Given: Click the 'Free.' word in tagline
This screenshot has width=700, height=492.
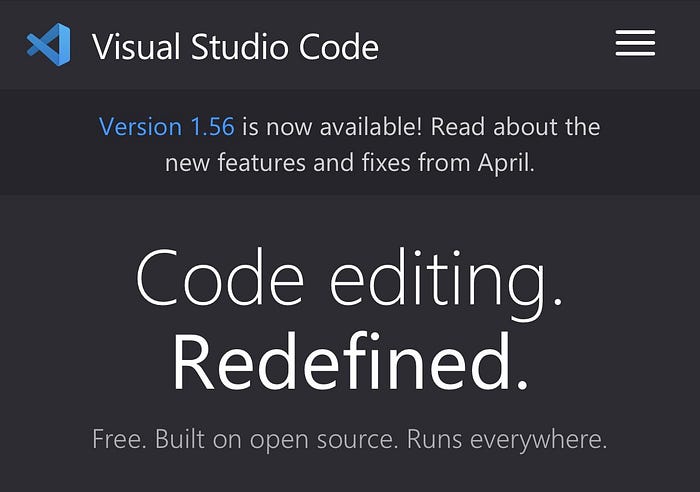Looking at the screenshot, I should click(119, 439).
